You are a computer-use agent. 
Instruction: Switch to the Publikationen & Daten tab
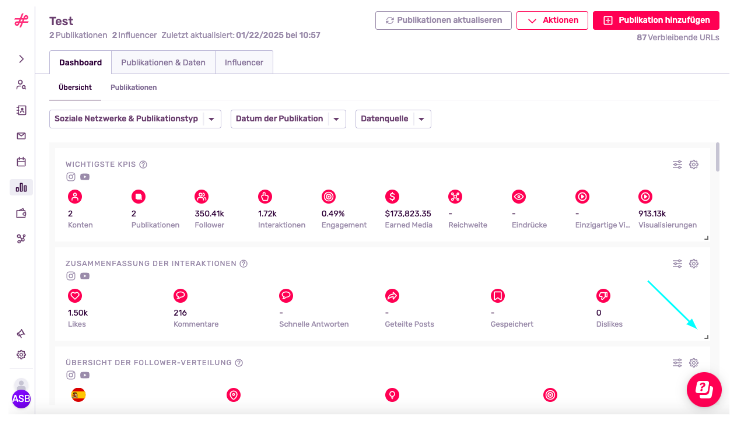(x=163, y=62)
